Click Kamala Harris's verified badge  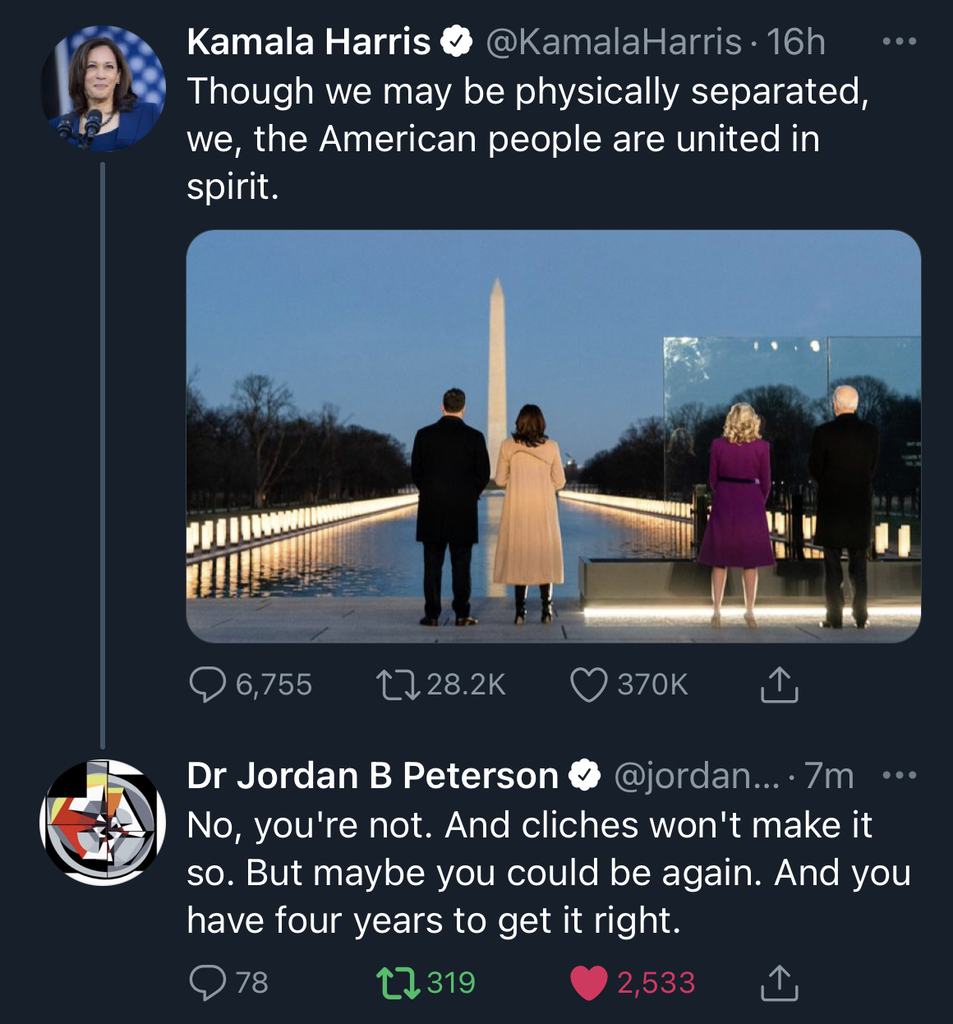point(457,42)
